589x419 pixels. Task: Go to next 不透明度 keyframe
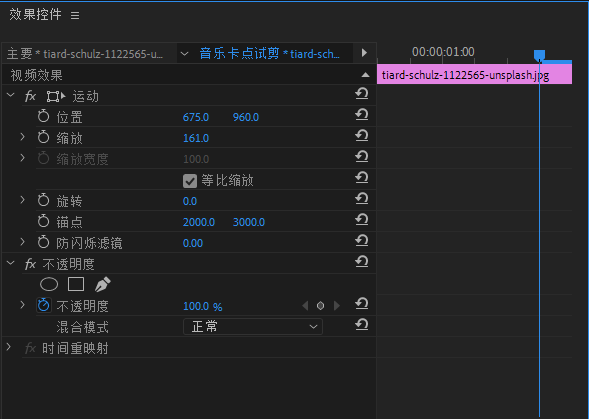(x=337, y=306)
